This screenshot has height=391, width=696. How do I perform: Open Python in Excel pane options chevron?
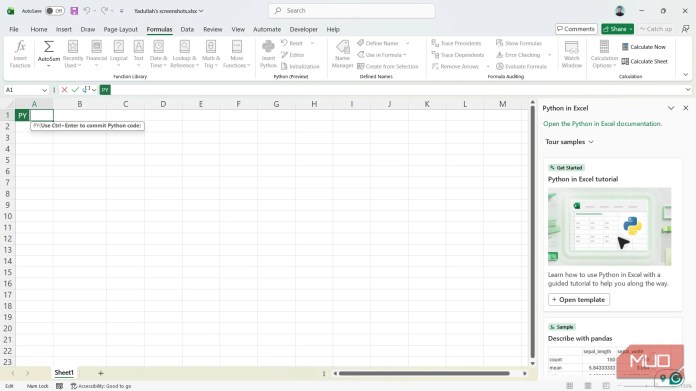(x=671, y=108)
